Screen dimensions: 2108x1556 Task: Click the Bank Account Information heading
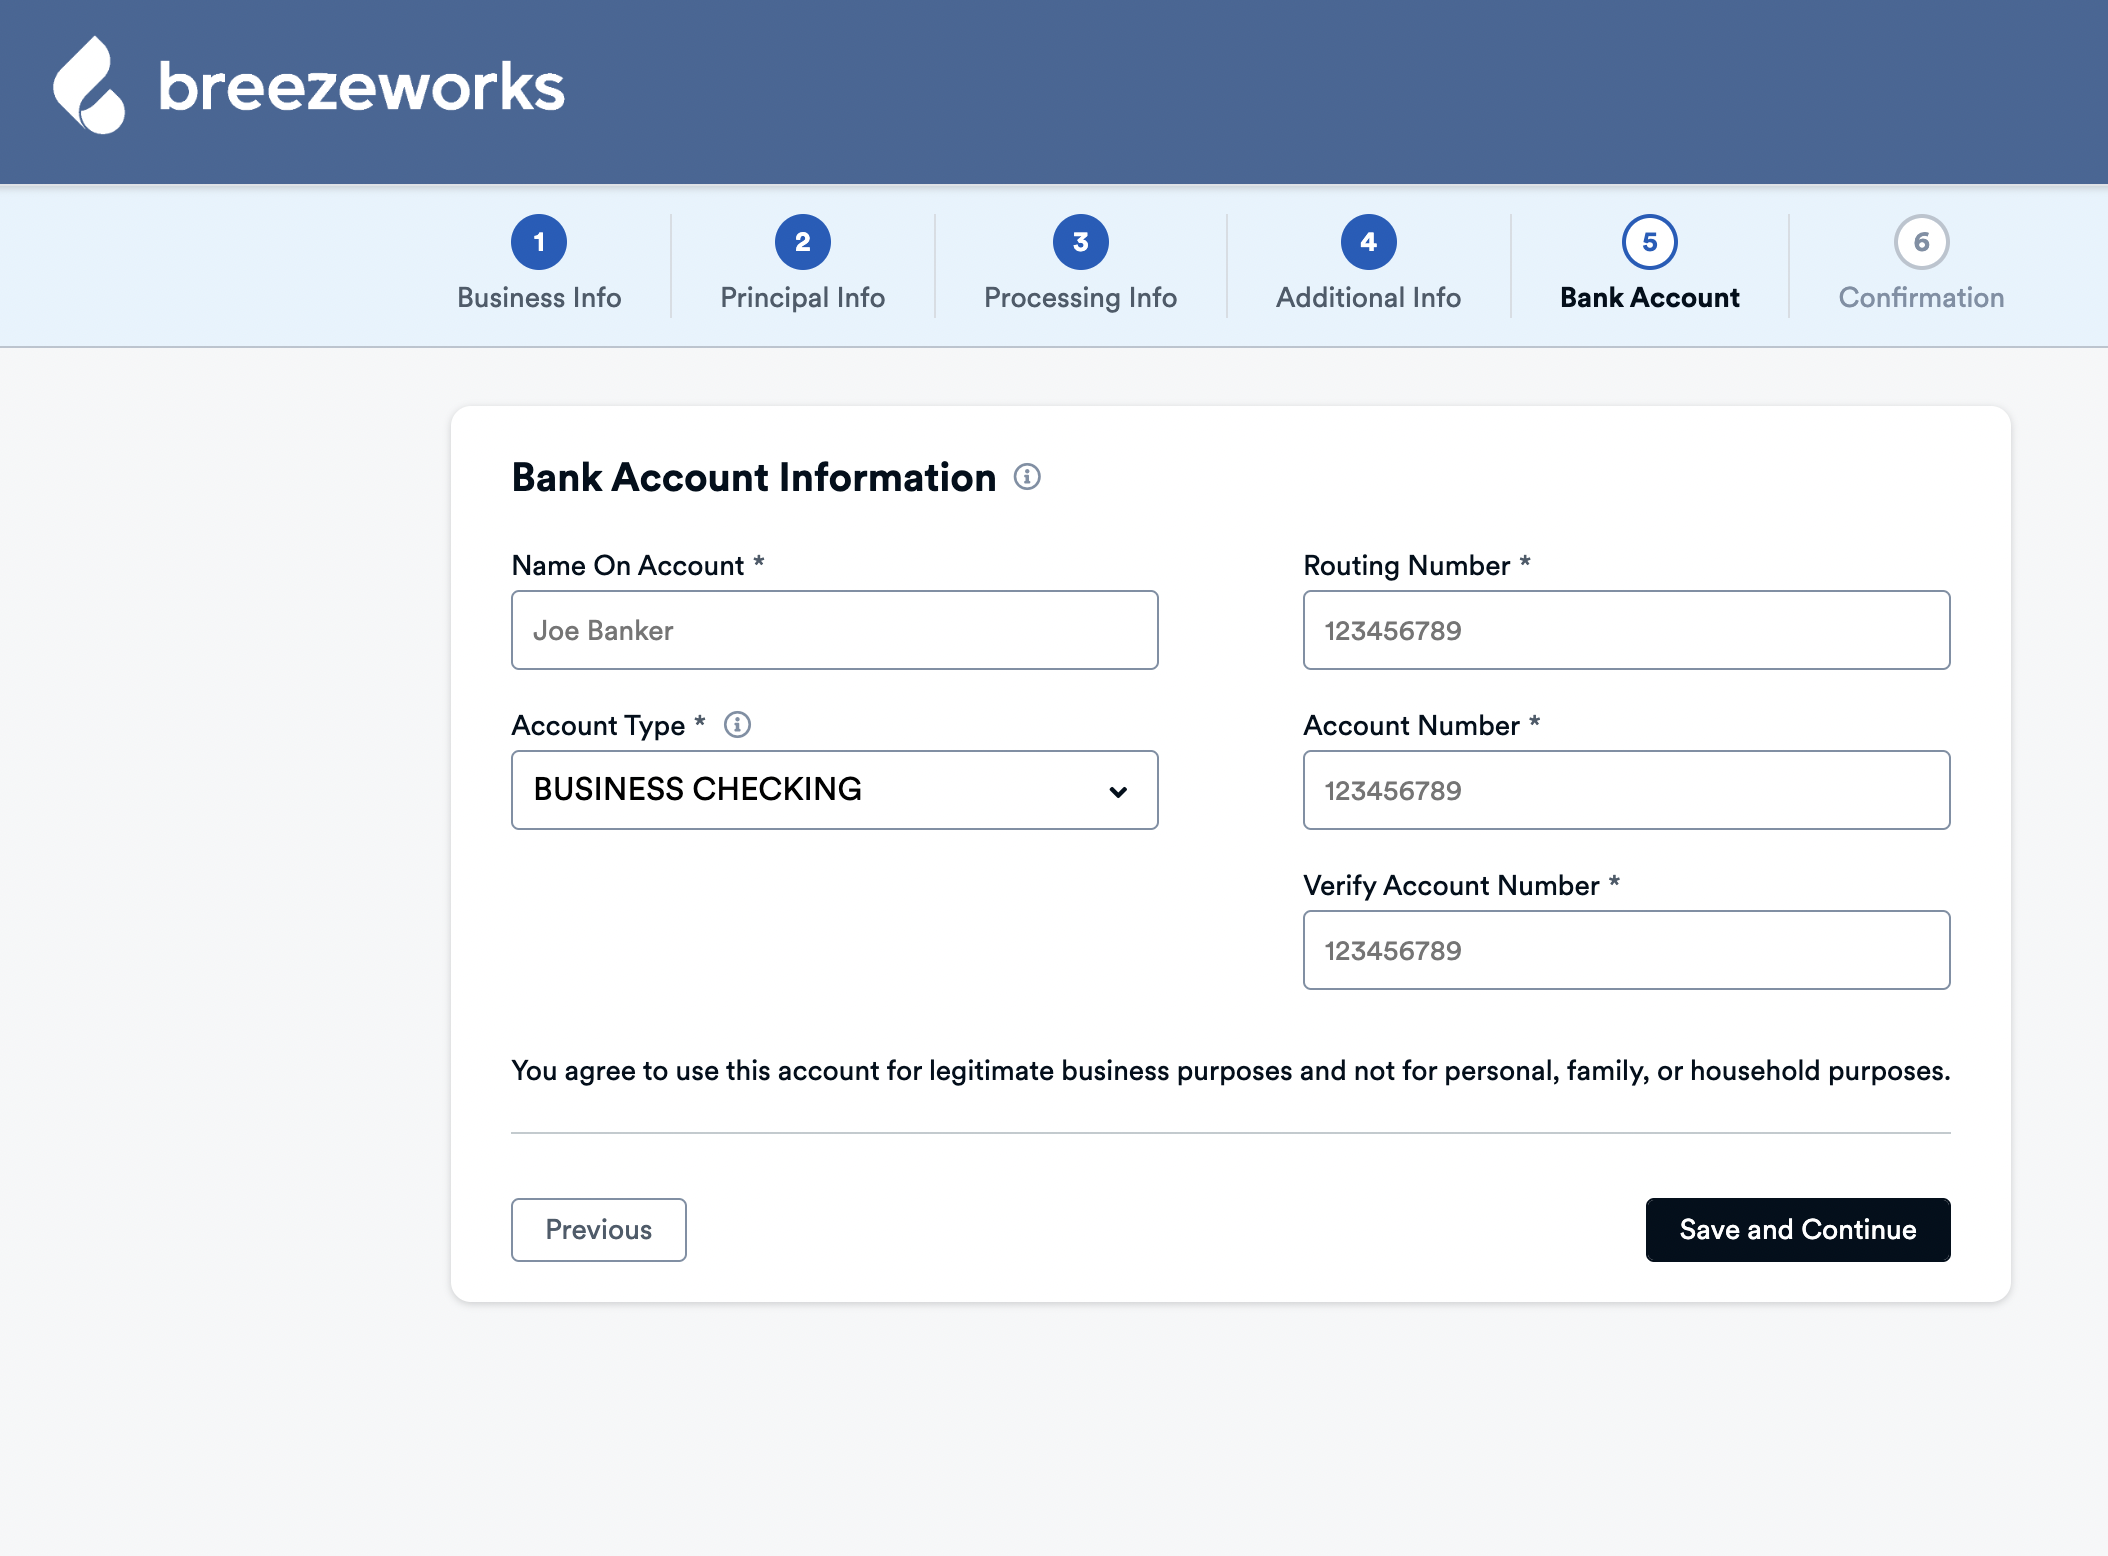coord(754,478)
